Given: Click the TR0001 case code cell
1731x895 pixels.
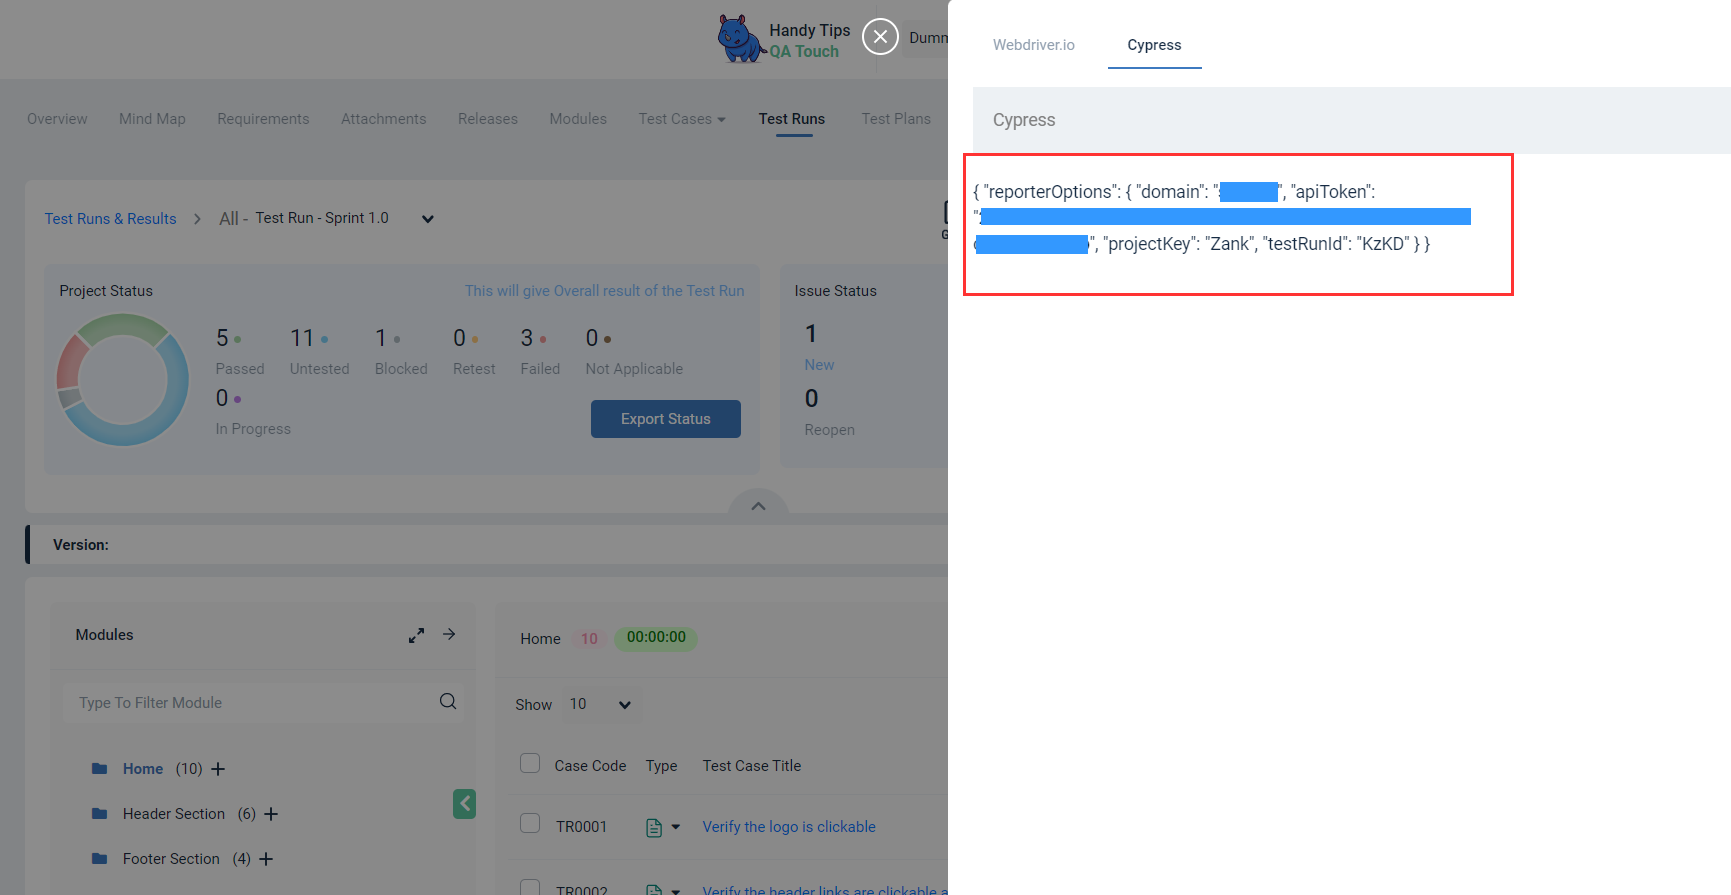Looking at the screenshot, I should click(x=581, y=827).
